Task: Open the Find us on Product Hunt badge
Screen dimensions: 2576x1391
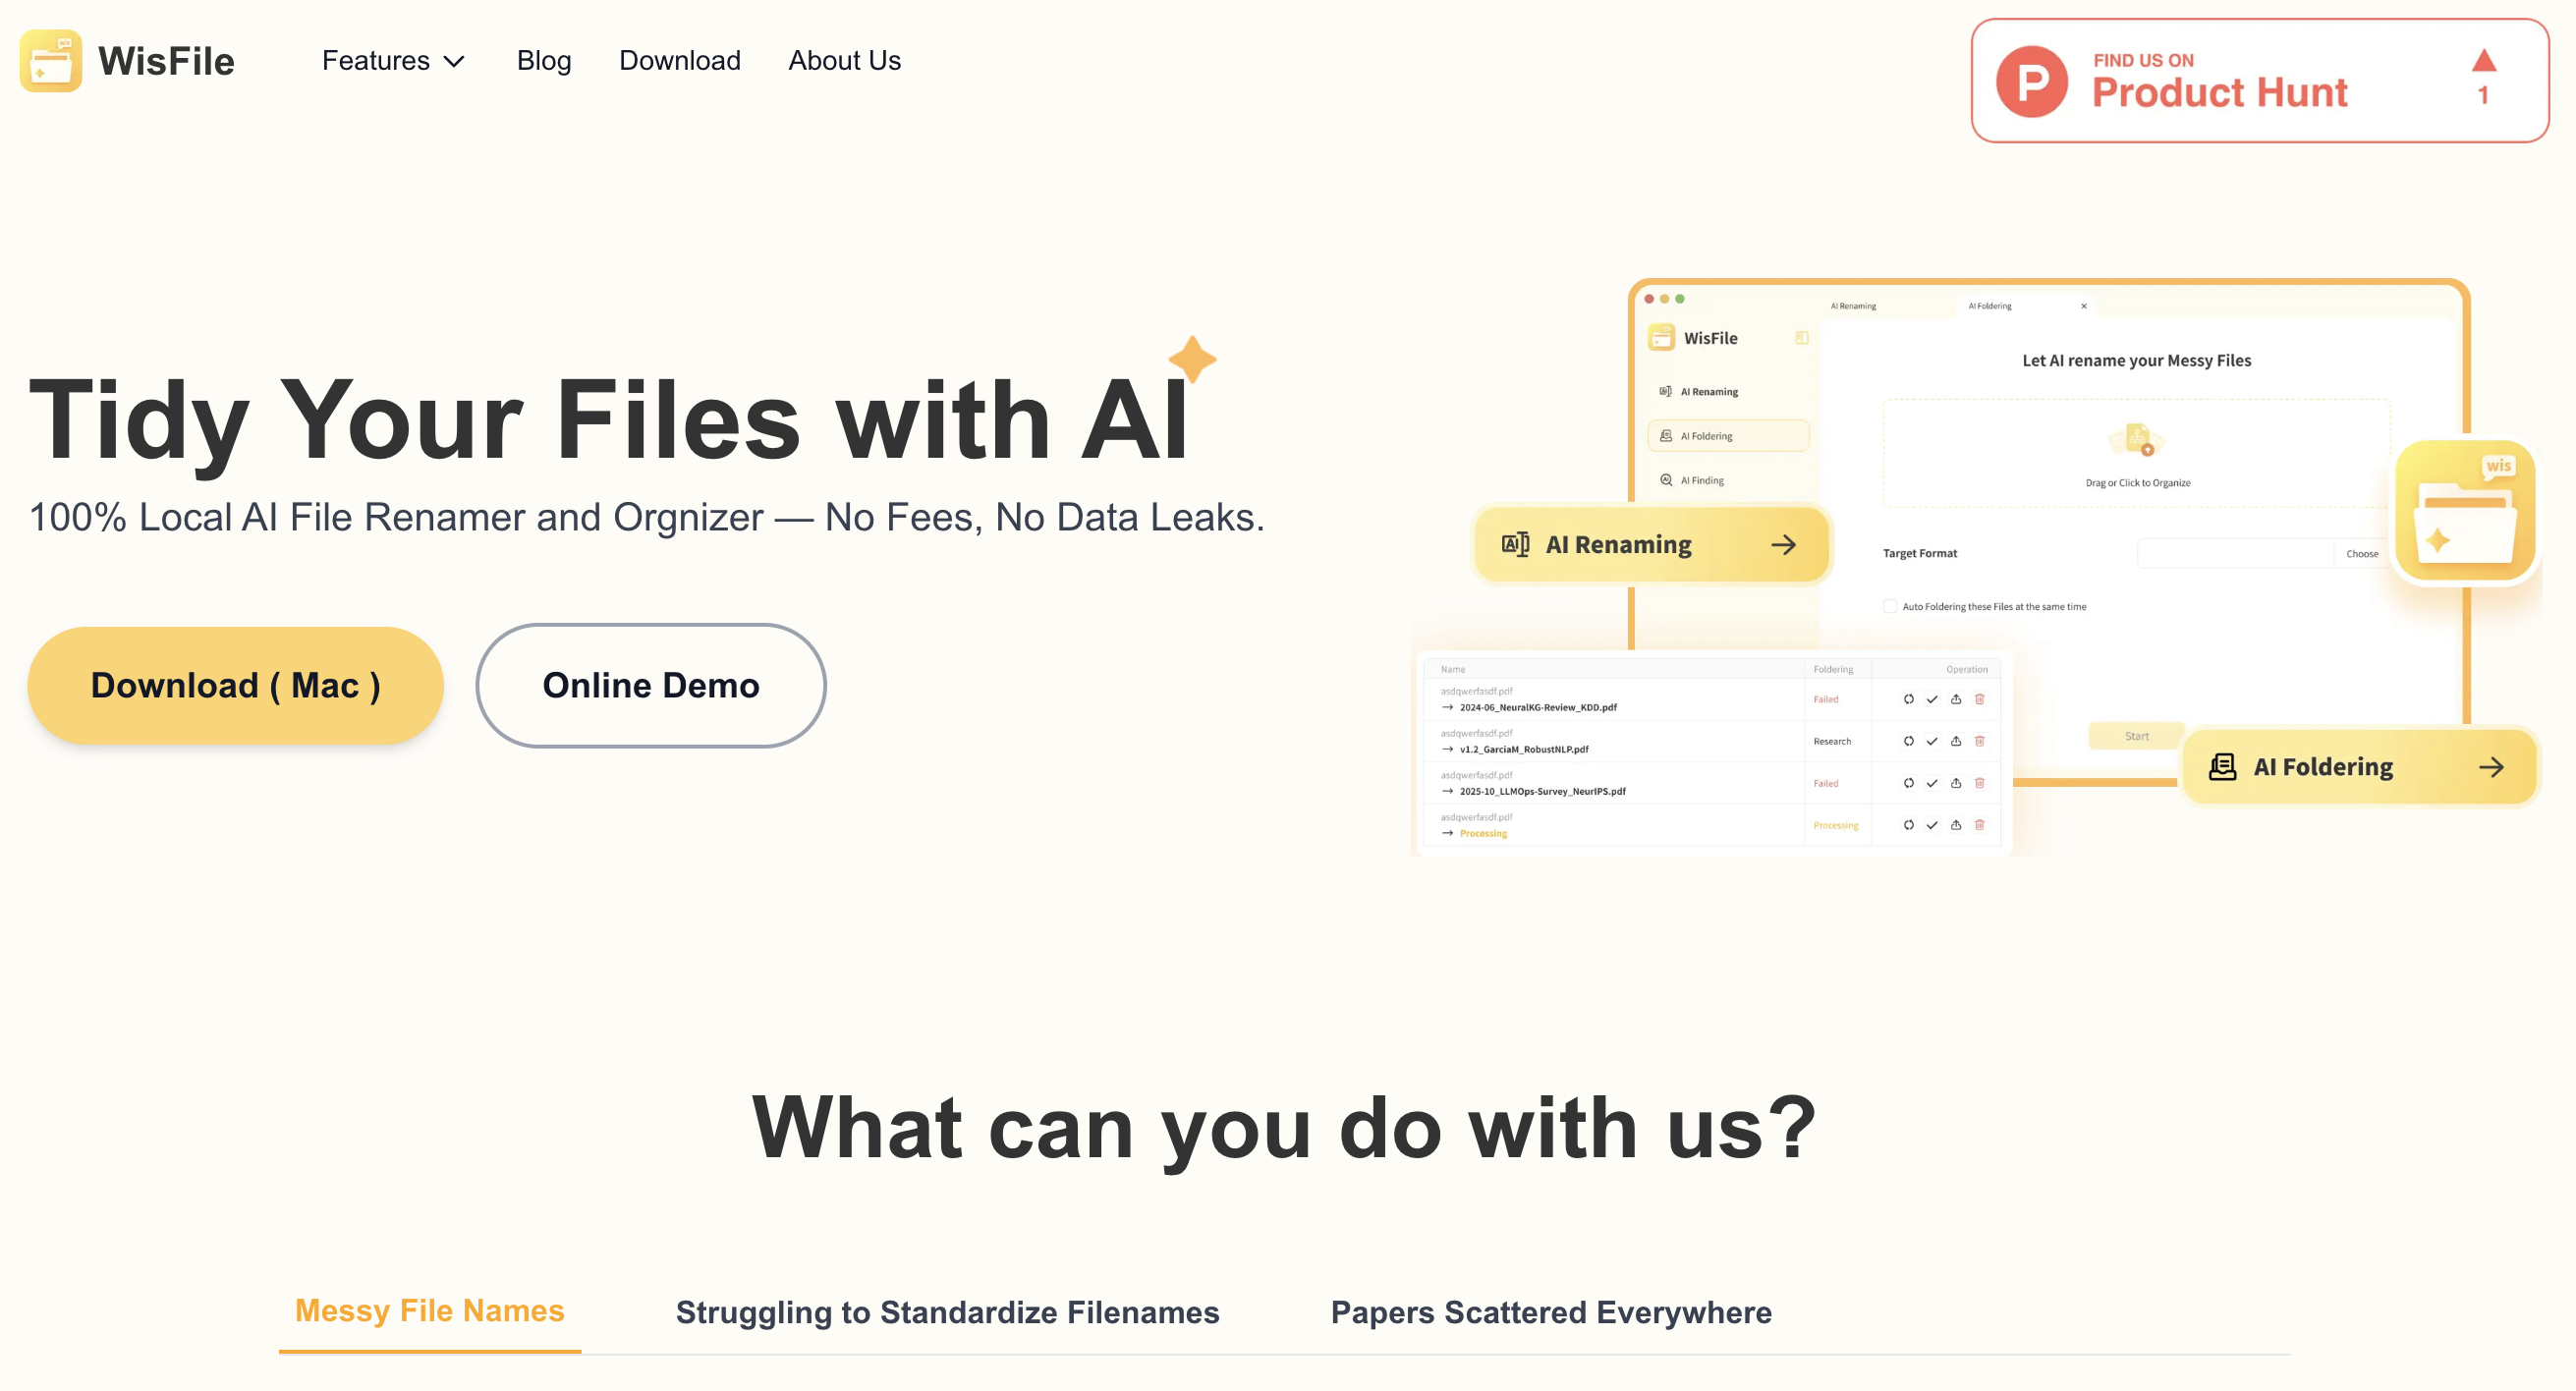Action: pyautogui.click(x=2260, y=80)
